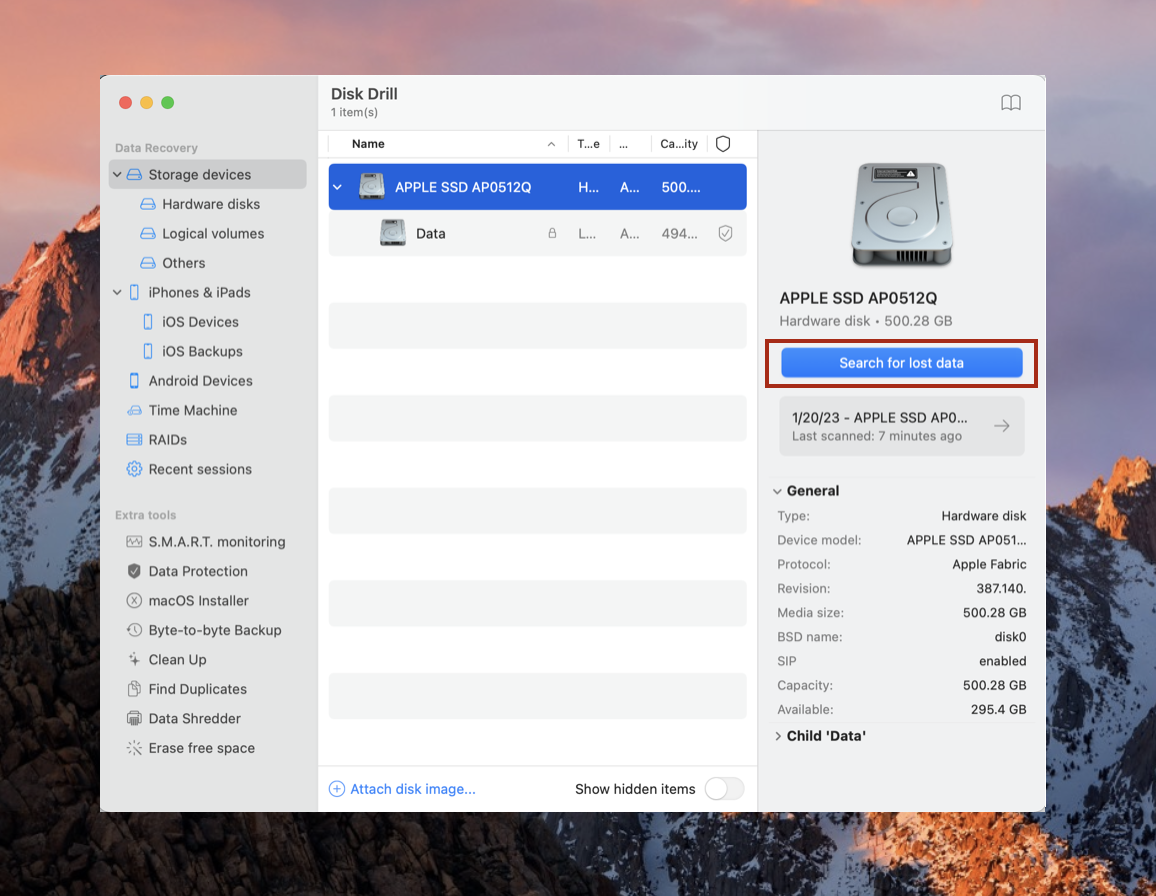Click the Revision value 387.140.
The height and width of the screenshot is (896, 1156).
point(1001,588)
